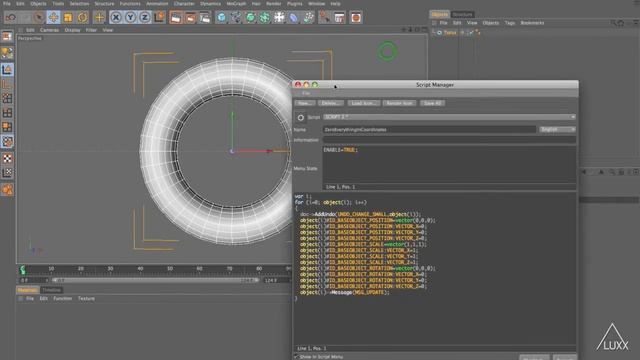Click the timeline preview range slider

[x=156, y=280]
